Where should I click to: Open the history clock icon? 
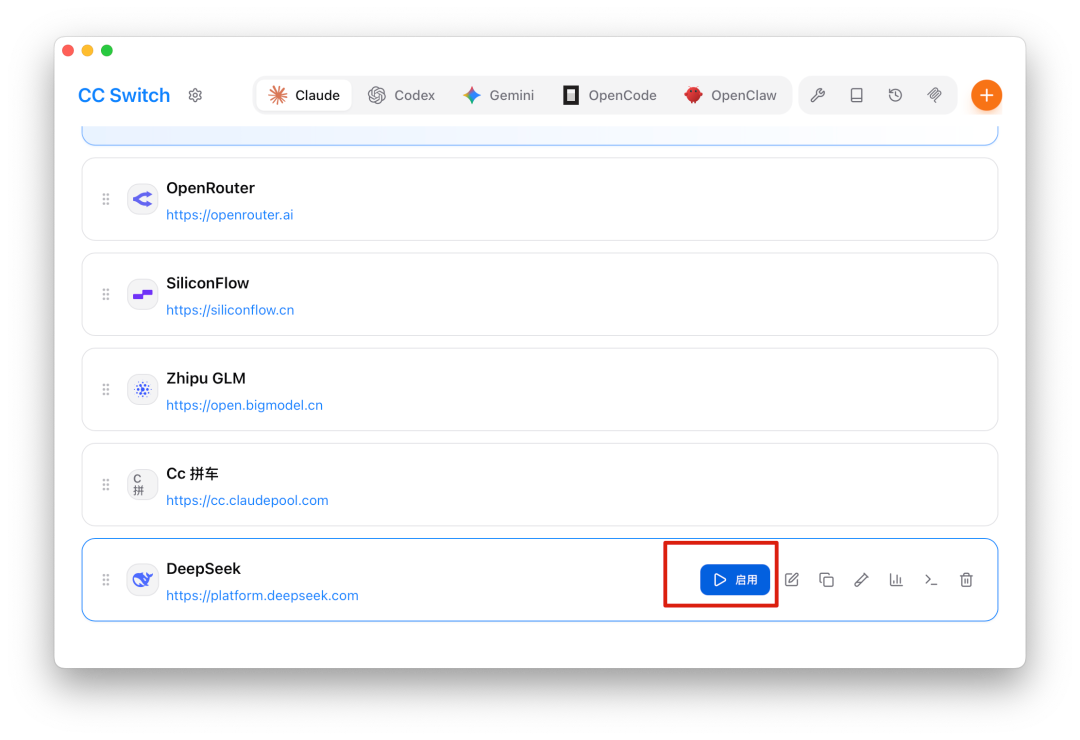[x=895, y=95]
